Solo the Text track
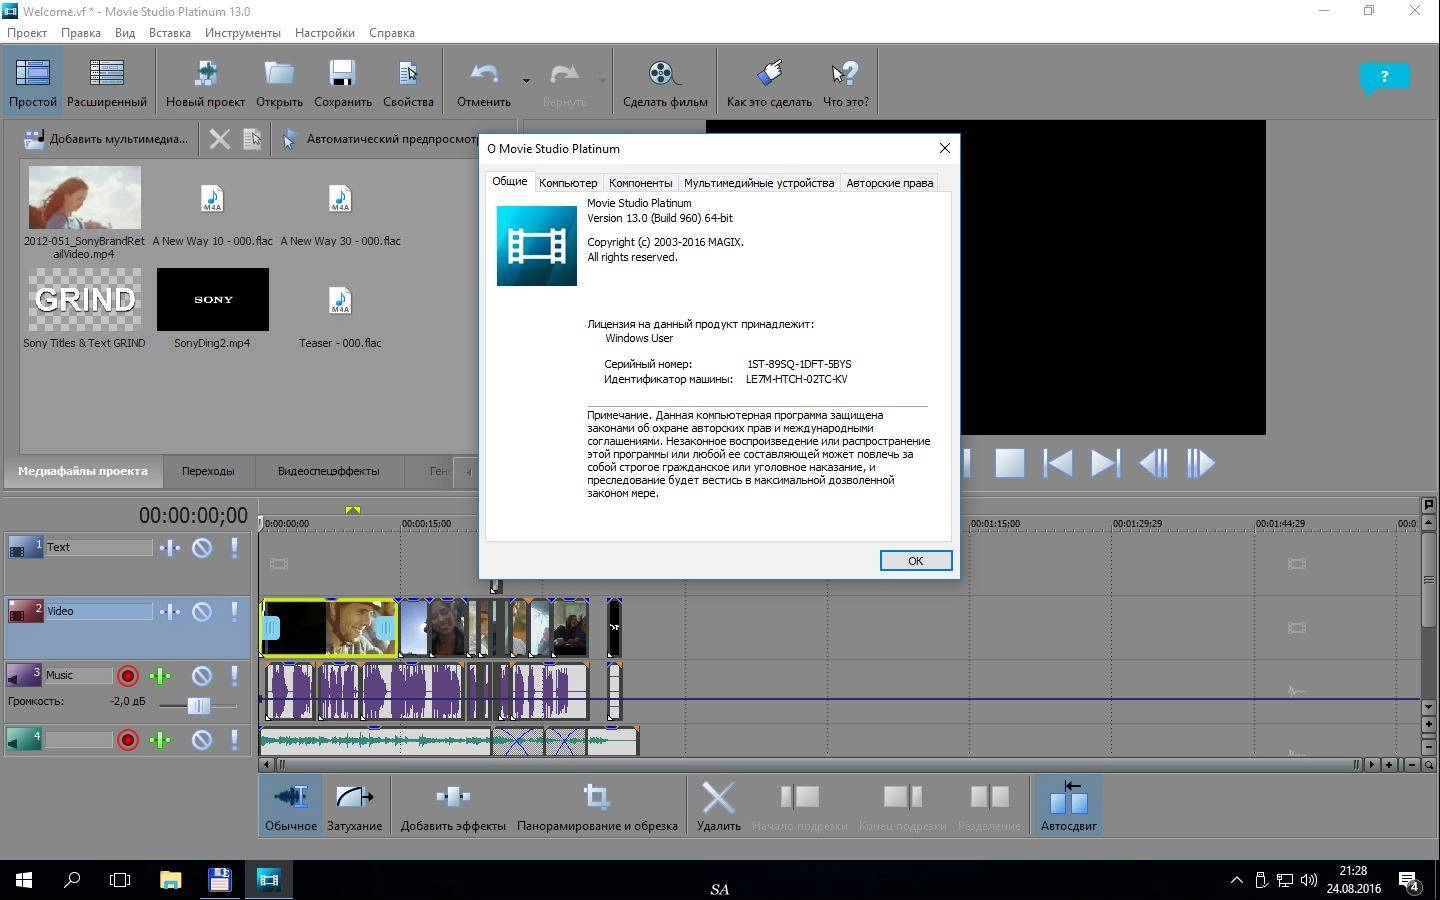Image resolution: width=1440 pixels, height=900 pixels. (235, 548)
